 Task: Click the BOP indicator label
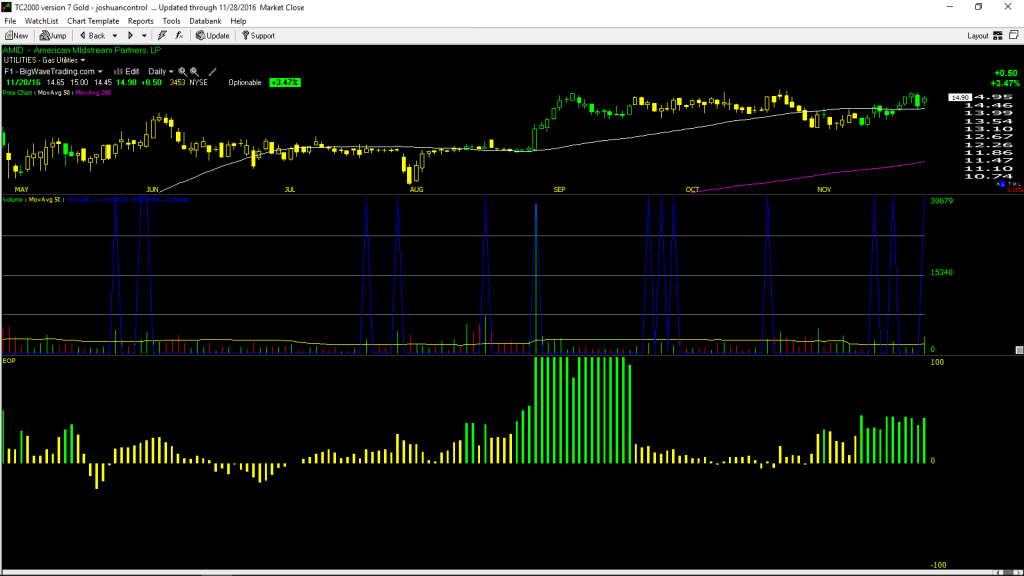[x=9, y=360]
